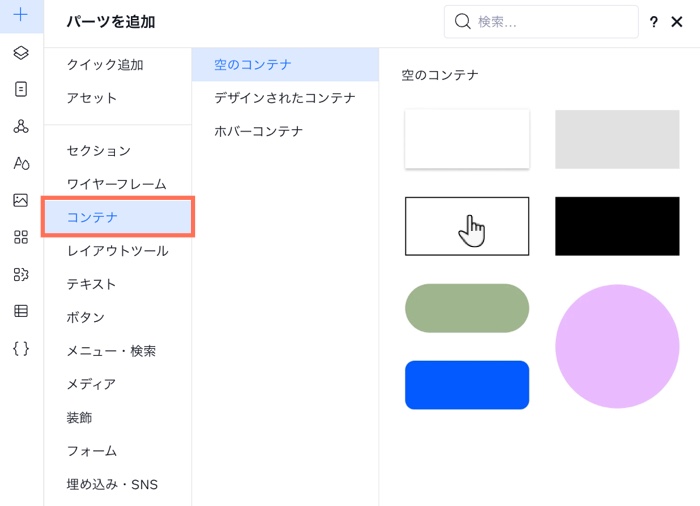Open the Site Structure nodes icon
Viewport: 700px width, 506px height.
click(21, 126)
